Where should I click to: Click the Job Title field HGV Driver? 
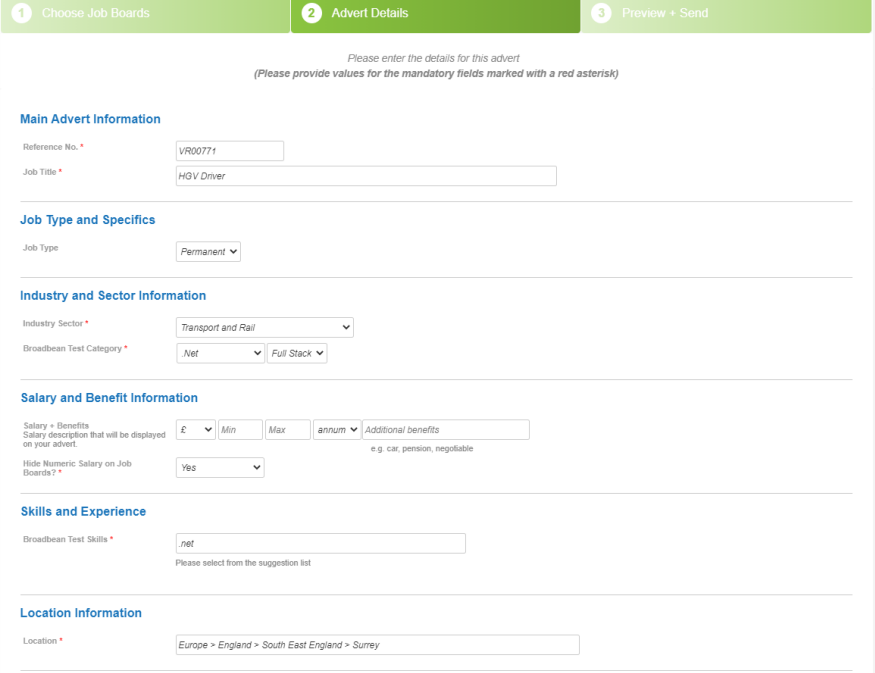coord(366,176)
